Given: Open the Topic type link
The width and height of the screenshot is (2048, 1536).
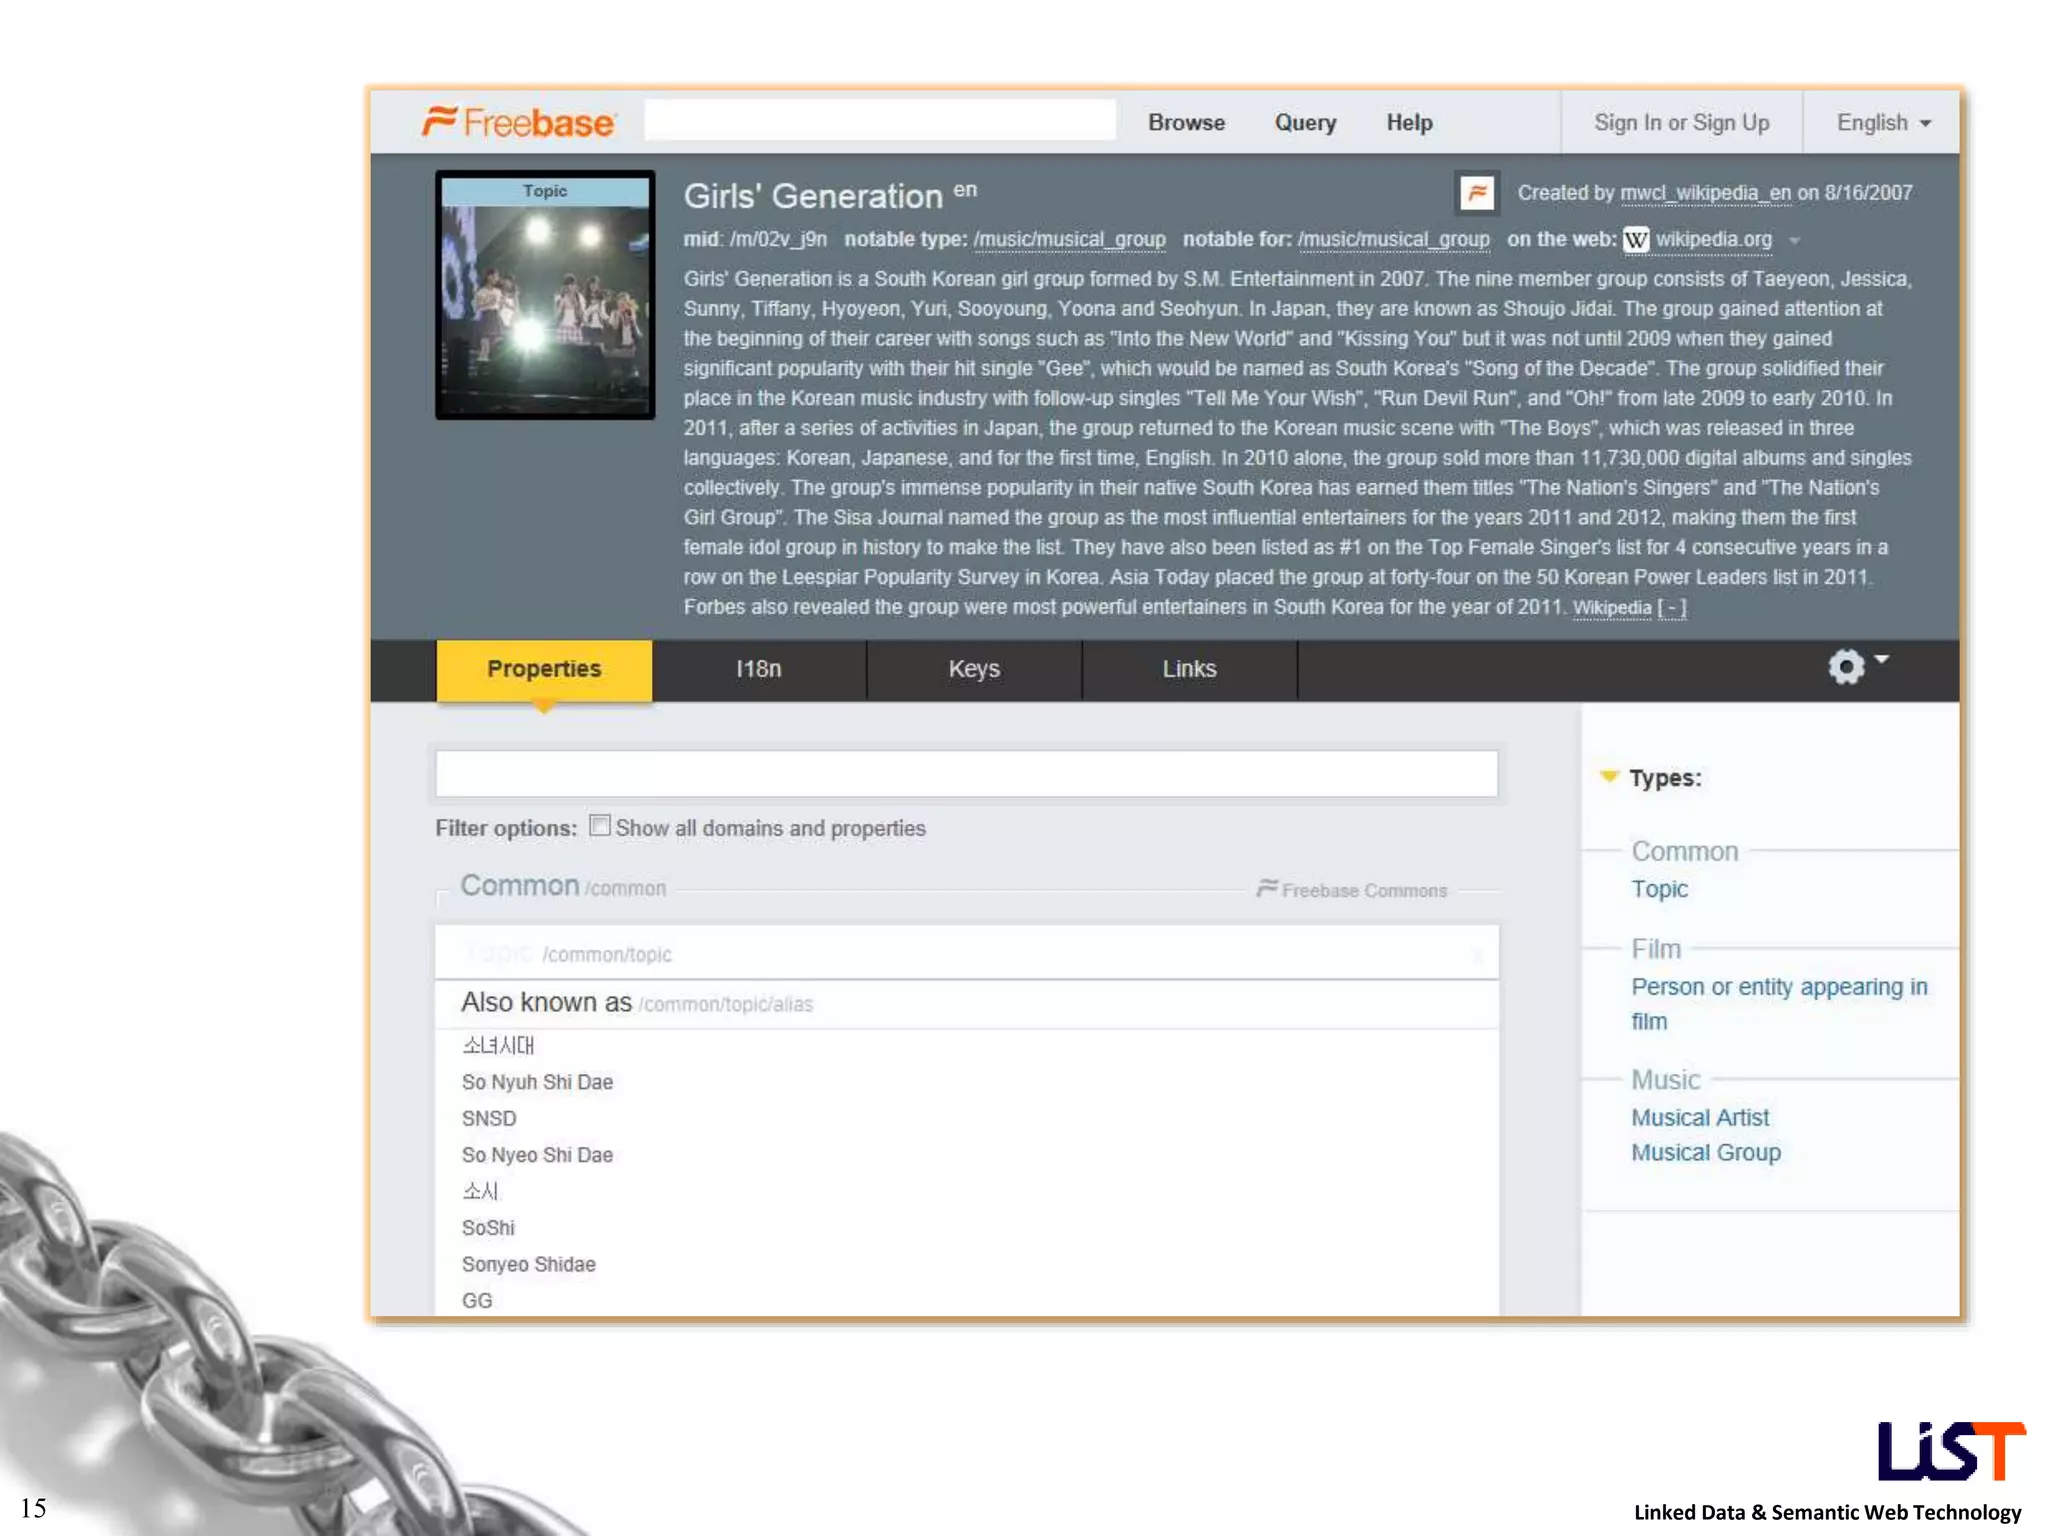Looking at the screenshot, I should [1659, 889].
